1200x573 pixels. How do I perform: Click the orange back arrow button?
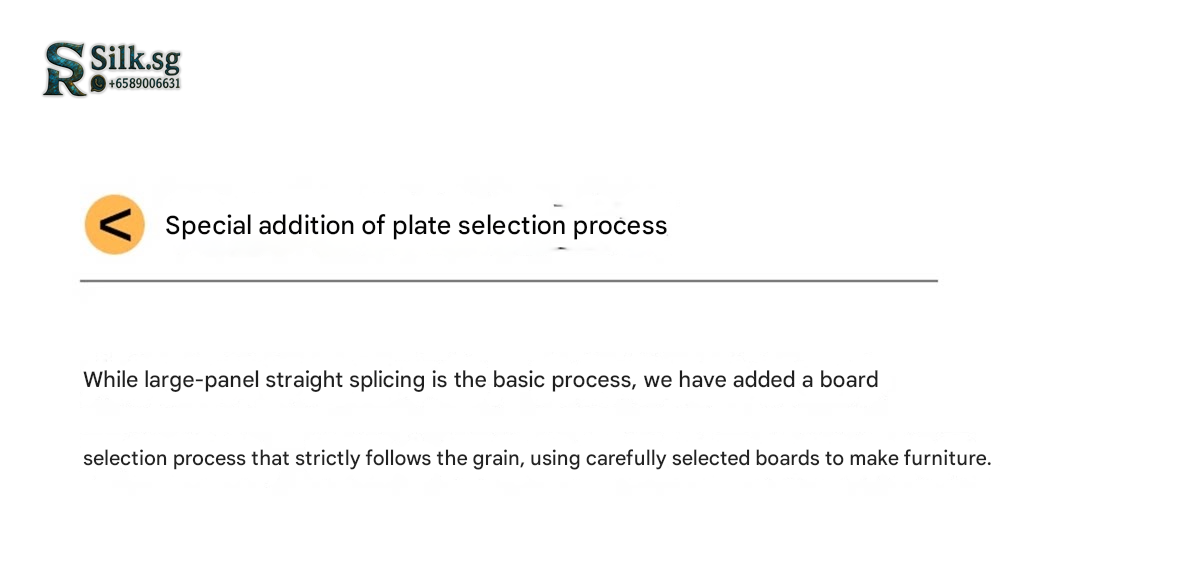pyautogui.click(x=115, y=225)
